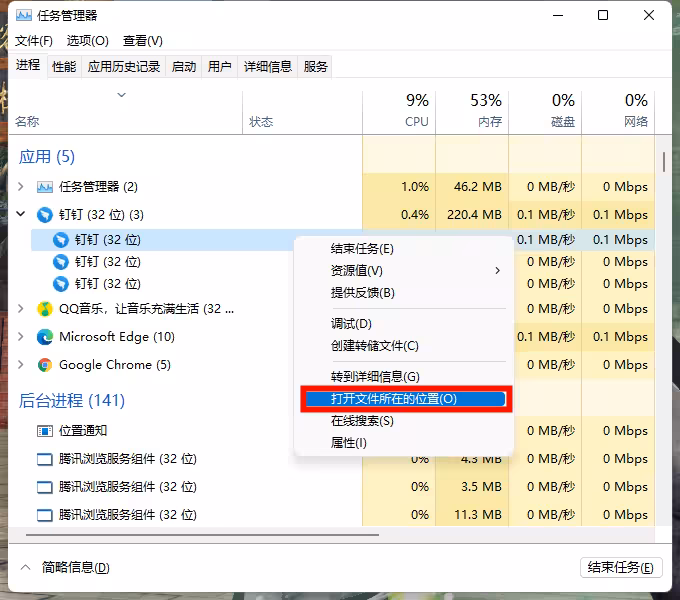Click the vertical scrollbar thumb
Viewport: 680px width, 600px height.
point(664,162)
